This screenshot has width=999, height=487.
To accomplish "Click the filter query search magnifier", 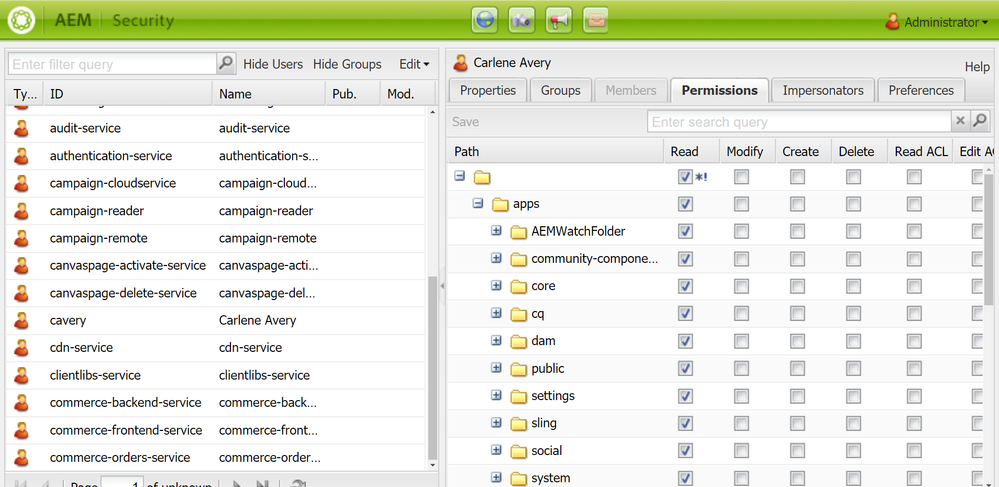I will (x=226, y=64).
